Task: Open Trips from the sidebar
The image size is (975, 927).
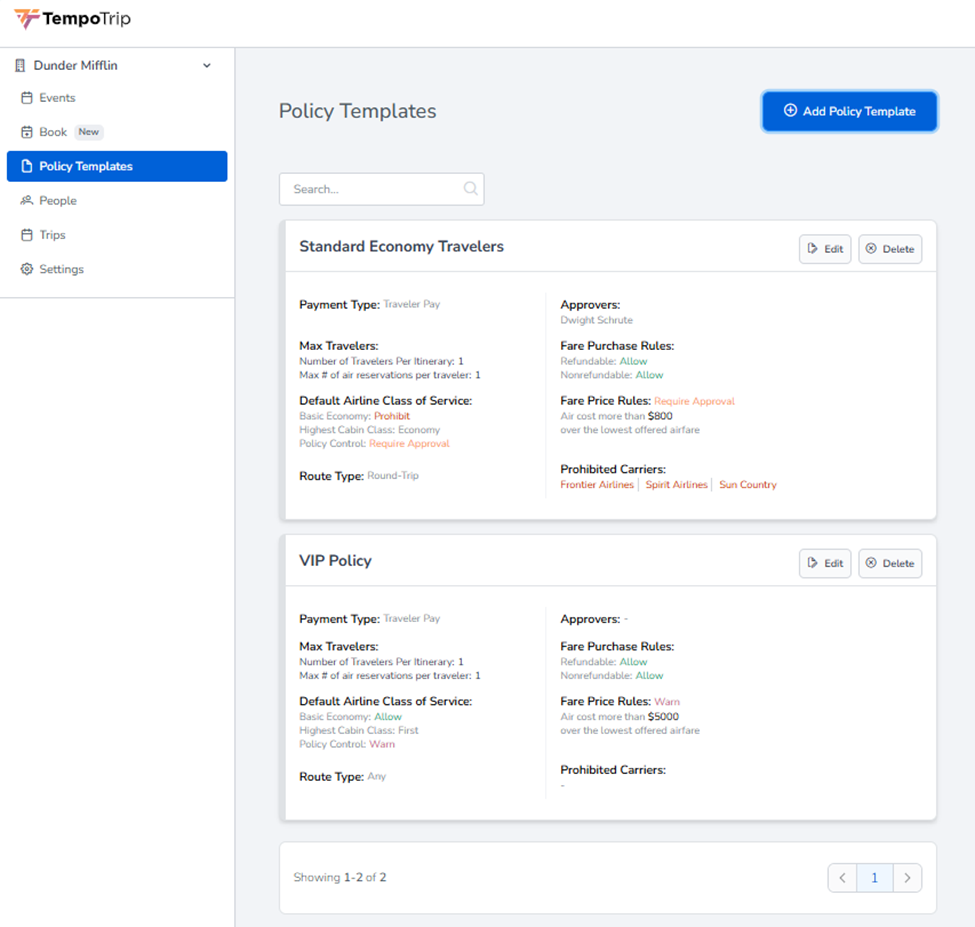Action: 52,235
